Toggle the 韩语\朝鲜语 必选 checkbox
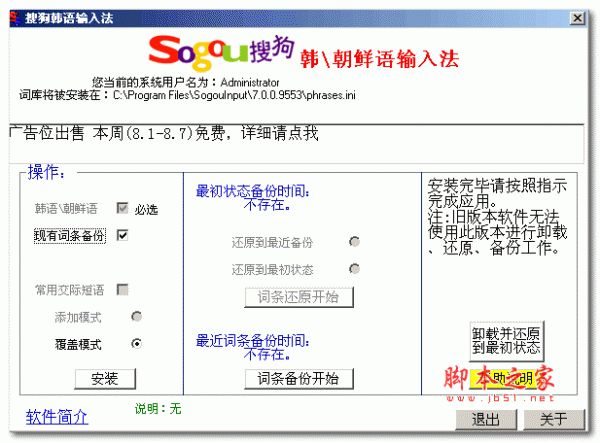The width and height of the screenshot is (600, 443). click(122, 208)
